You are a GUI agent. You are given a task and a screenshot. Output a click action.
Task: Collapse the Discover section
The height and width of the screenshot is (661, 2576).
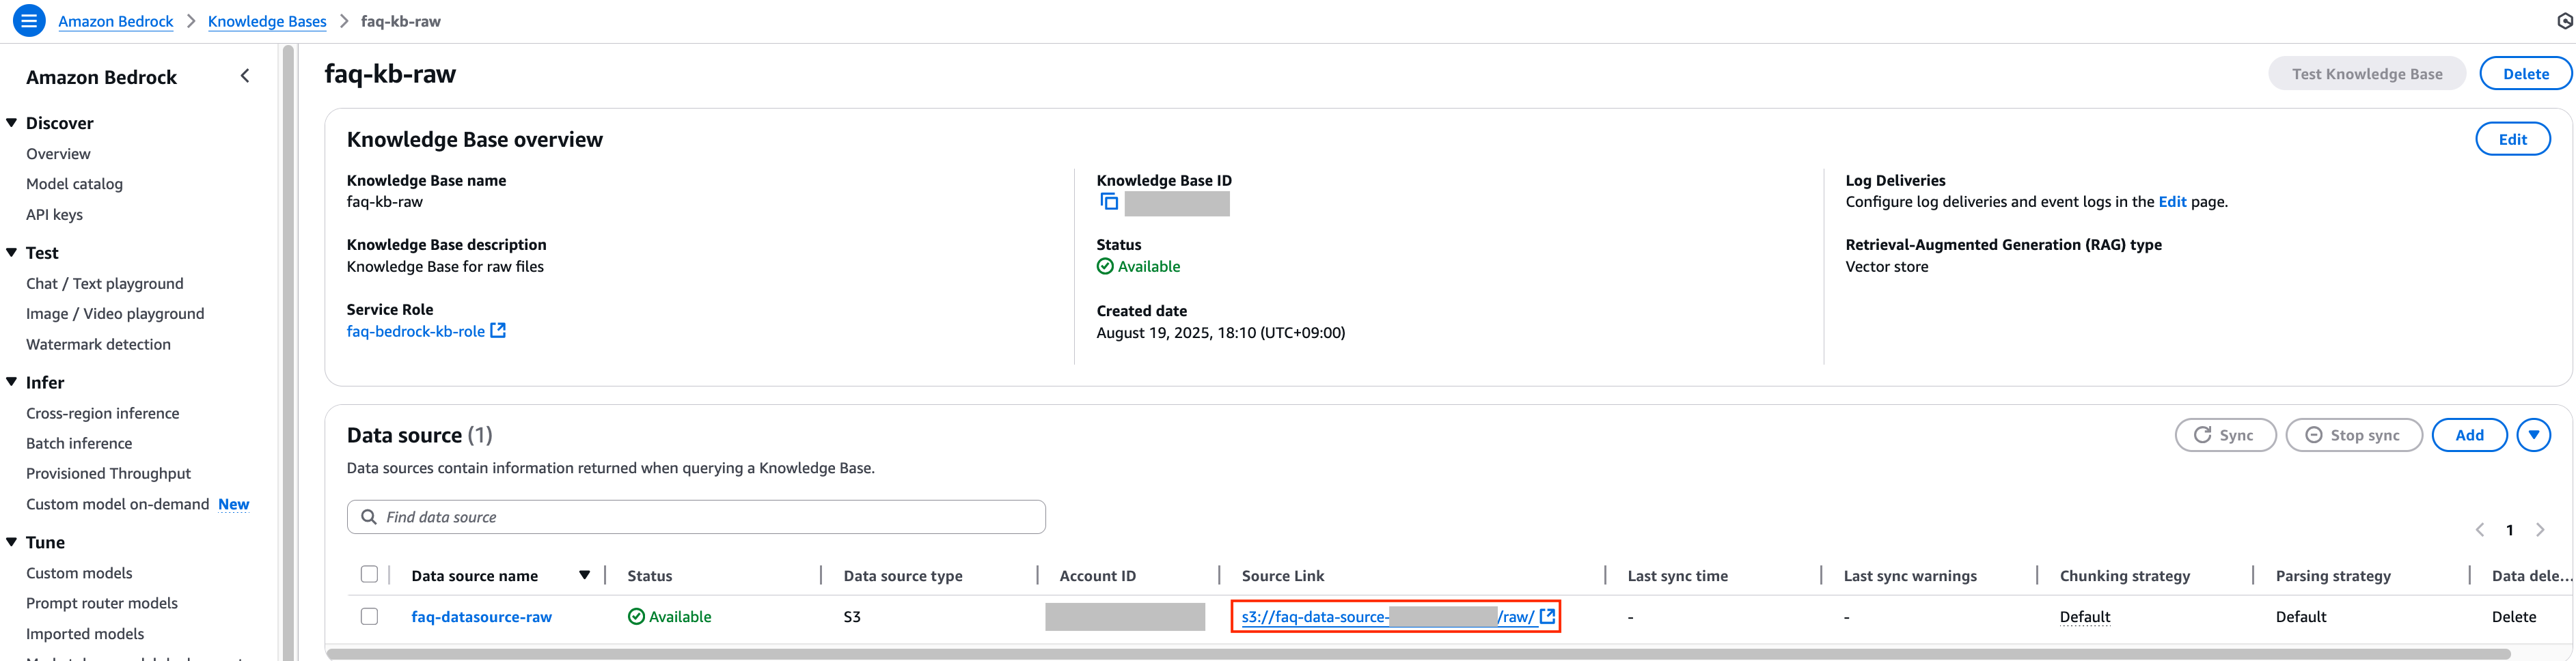coord(12,123)
